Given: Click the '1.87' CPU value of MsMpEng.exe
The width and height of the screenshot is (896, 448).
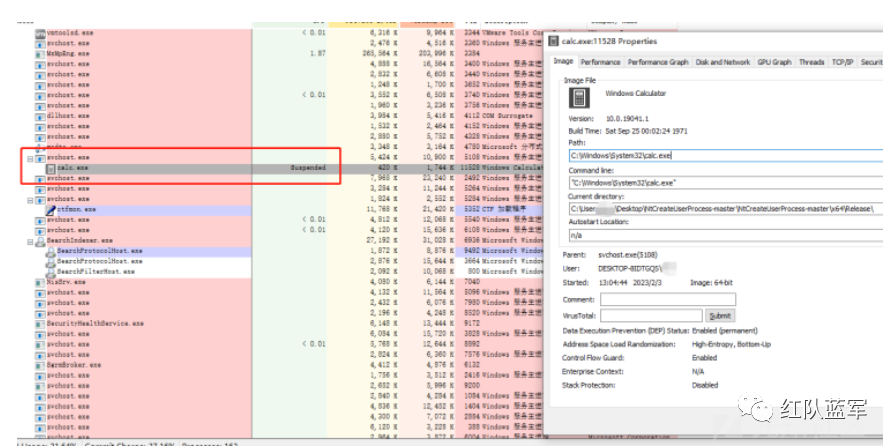Looking at the screenshot, I should (x=317, y=54).
